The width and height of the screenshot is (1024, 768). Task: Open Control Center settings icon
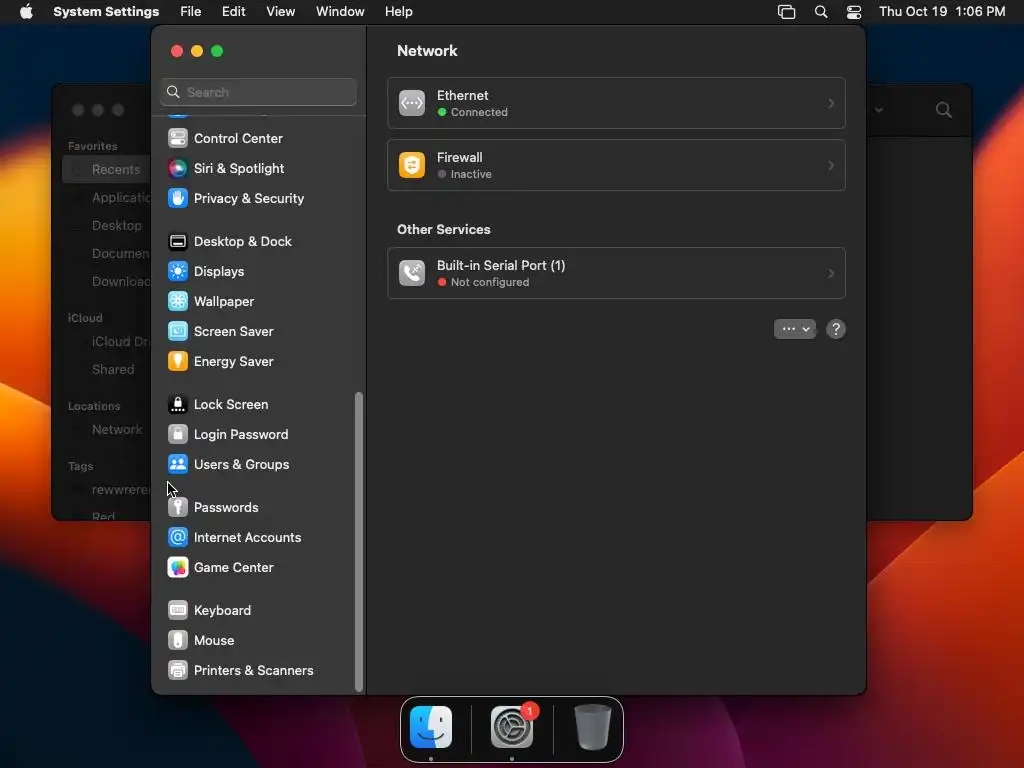coord(178,138)
